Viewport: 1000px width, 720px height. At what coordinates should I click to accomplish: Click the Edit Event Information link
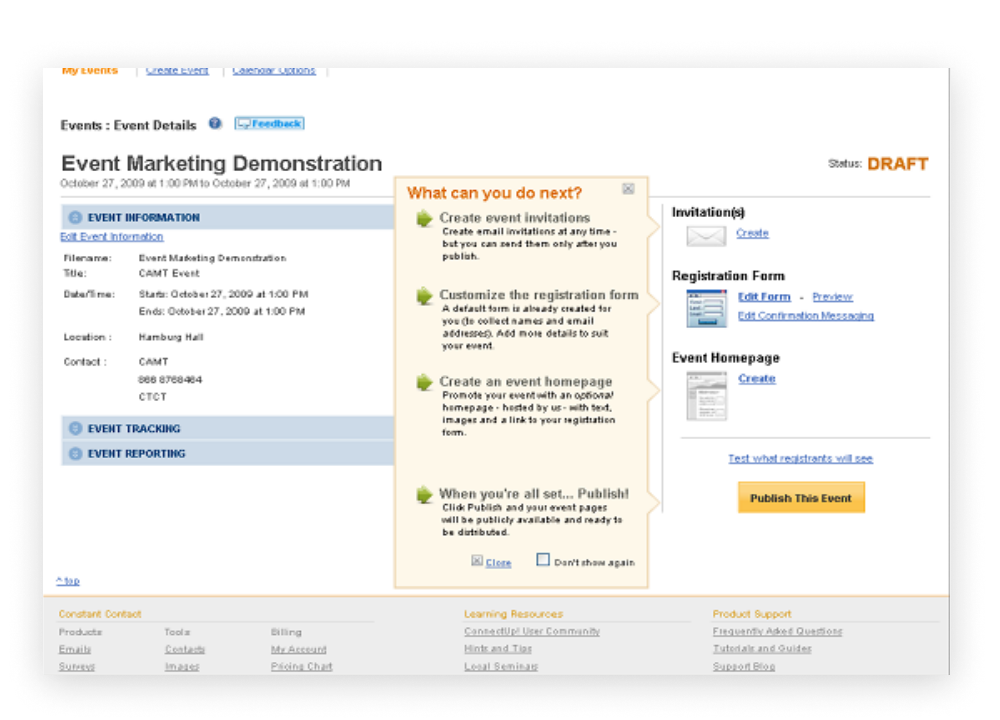click(112, 237)
